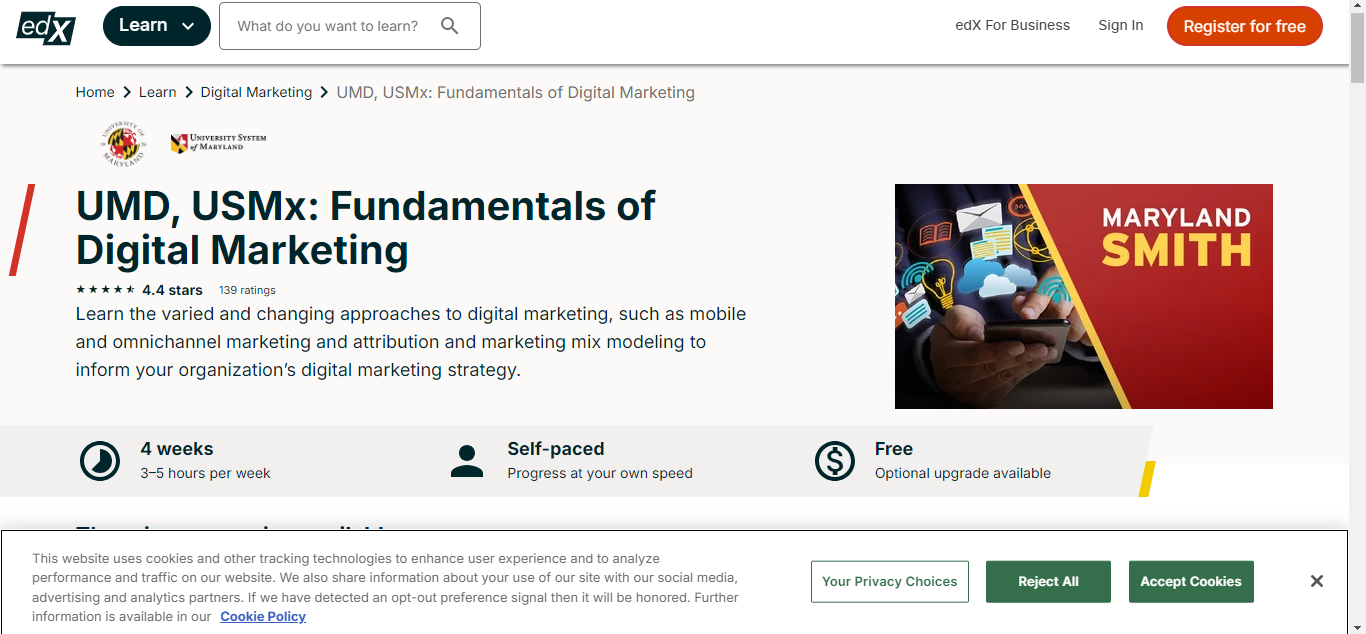The height and width of the screenshot is (634, 1366).
Task: Click the '139 ratings' text
Action: click(247, 290)
